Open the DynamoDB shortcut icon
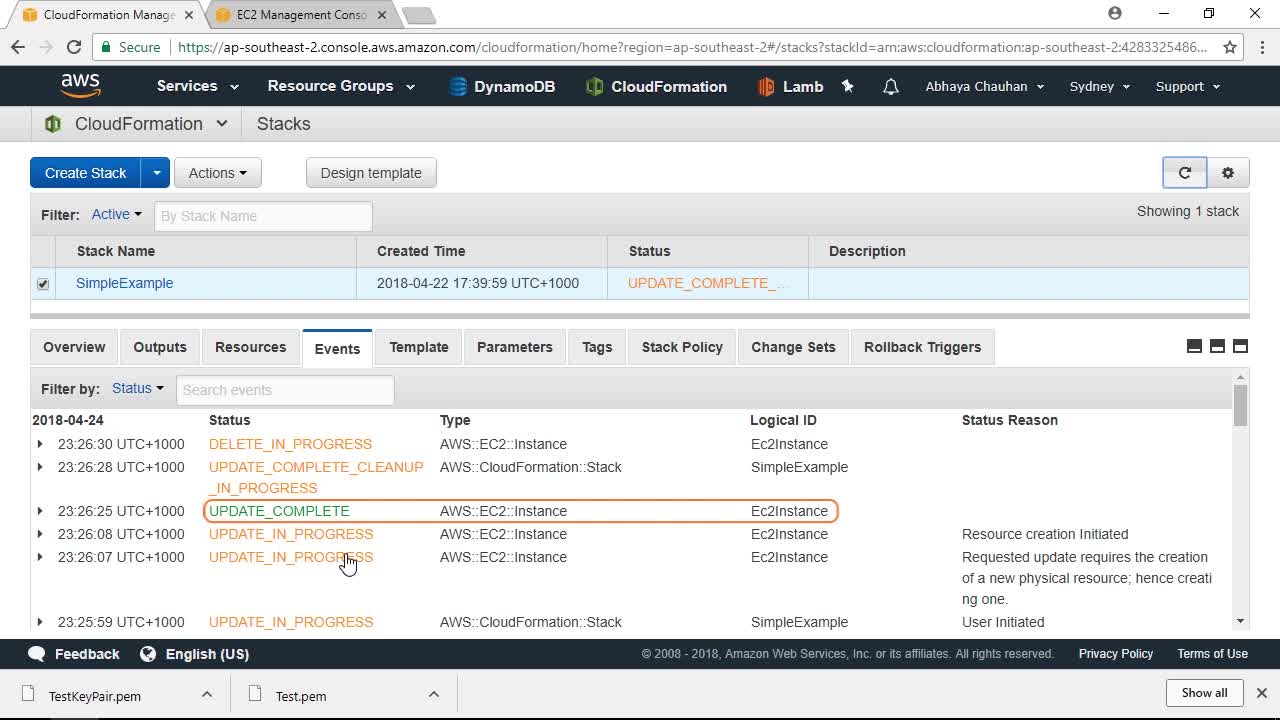1280x720 pixels. click(458, 87)
